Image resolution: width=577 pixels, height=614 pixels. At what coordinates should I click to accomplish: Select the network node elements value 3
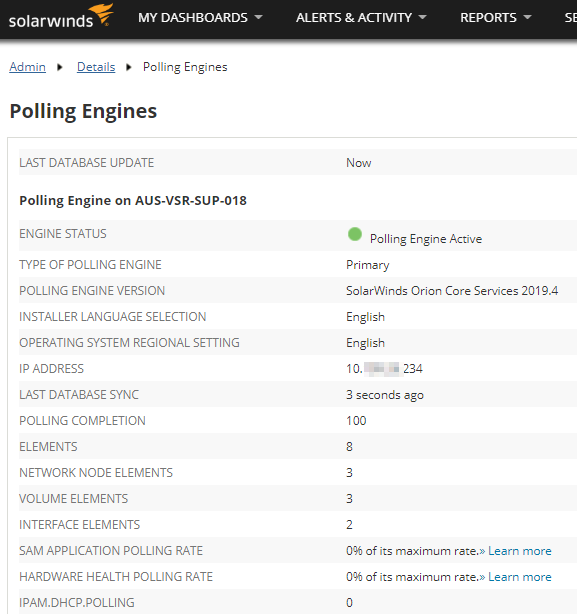pyautogui.click(x=349, y=473)
